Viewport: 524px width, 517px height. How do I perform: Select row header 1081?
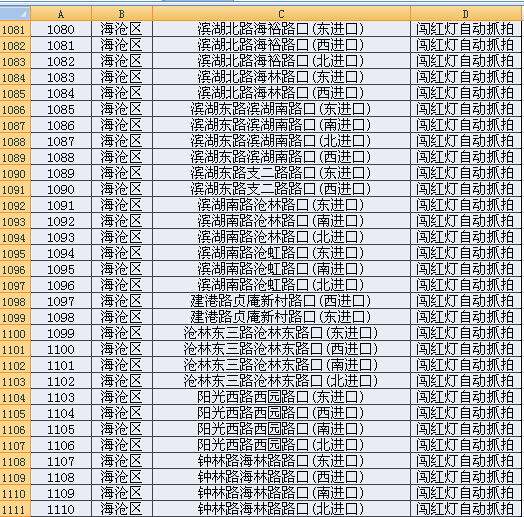pyautogui.click(x=15, y=29)
